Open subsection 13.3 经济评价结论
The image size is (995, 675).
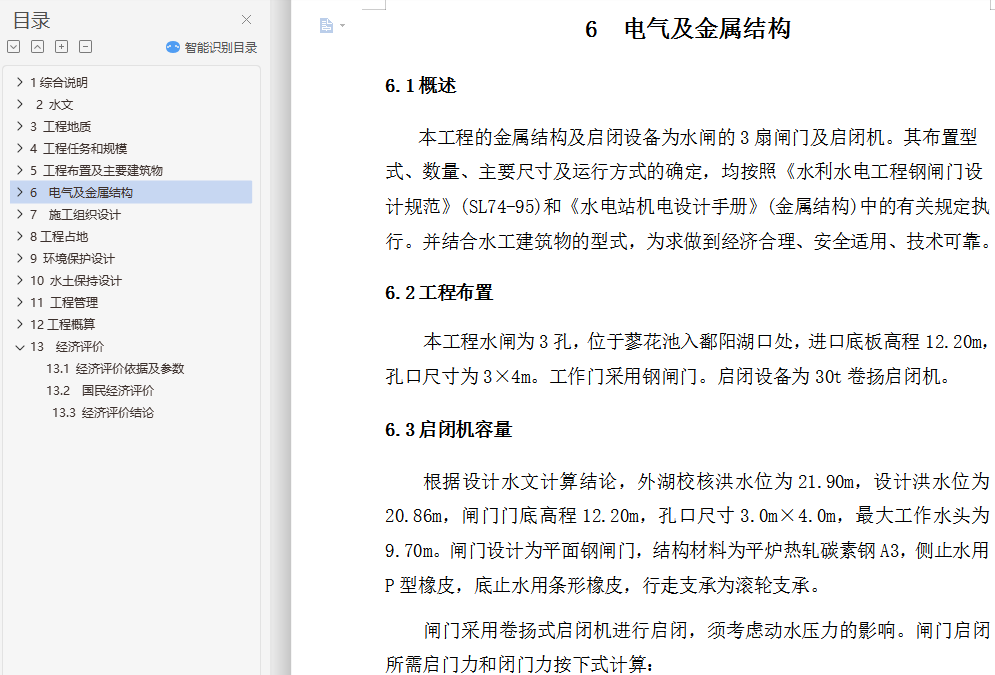pyautogui.click(x=103, y=412)
